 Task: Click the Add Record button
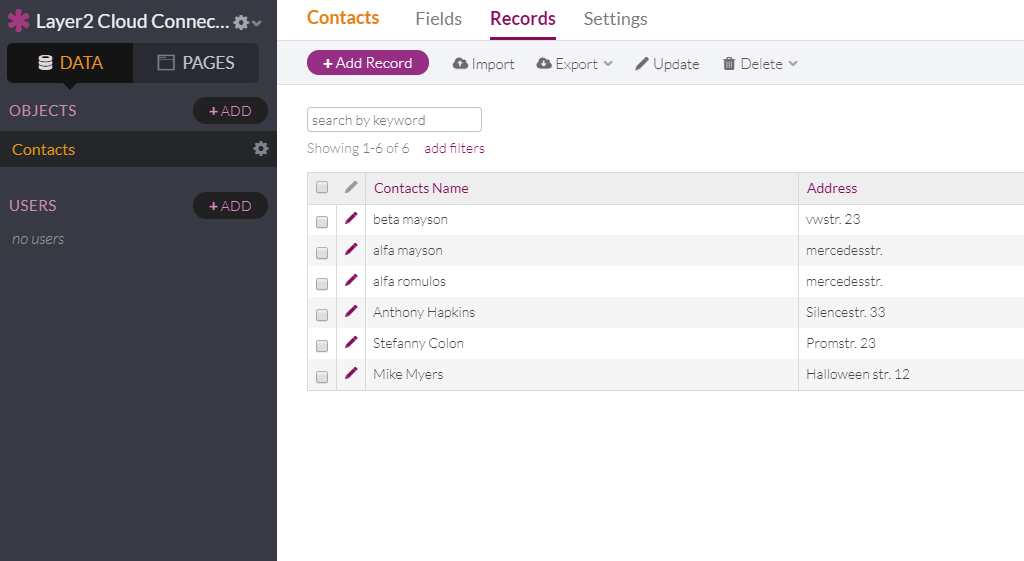point(367,63)
